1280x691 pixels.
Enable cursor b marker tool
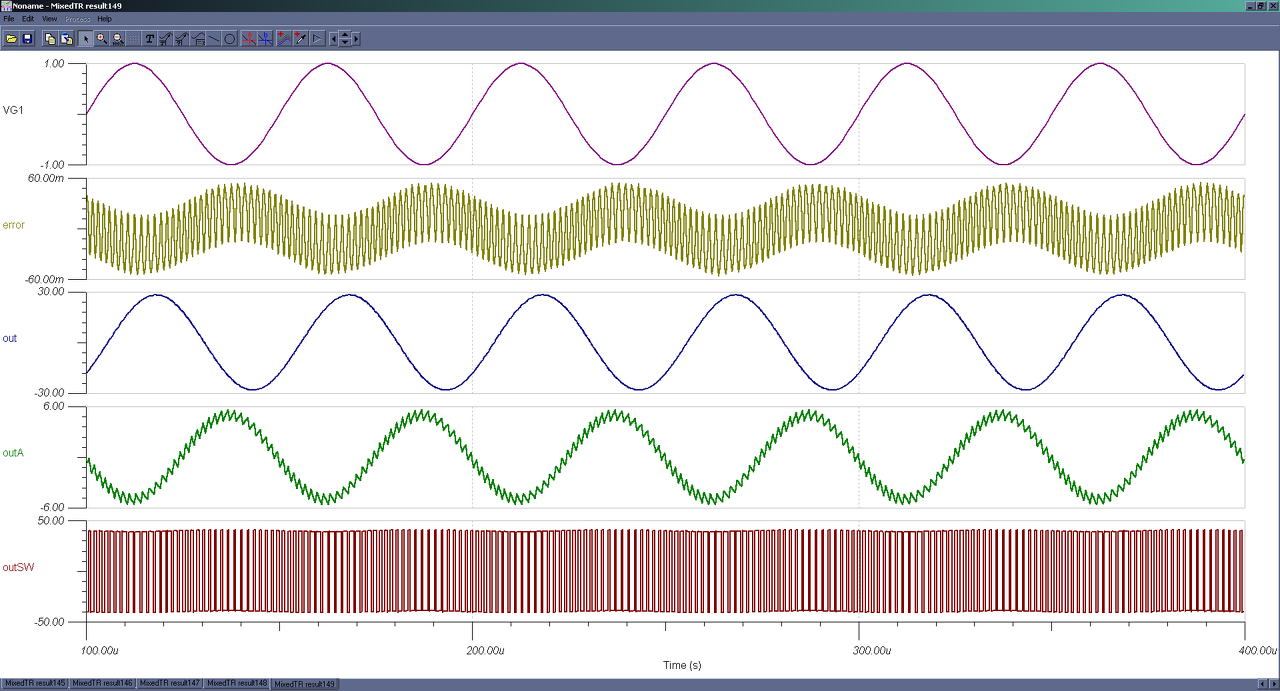point(265,39)
